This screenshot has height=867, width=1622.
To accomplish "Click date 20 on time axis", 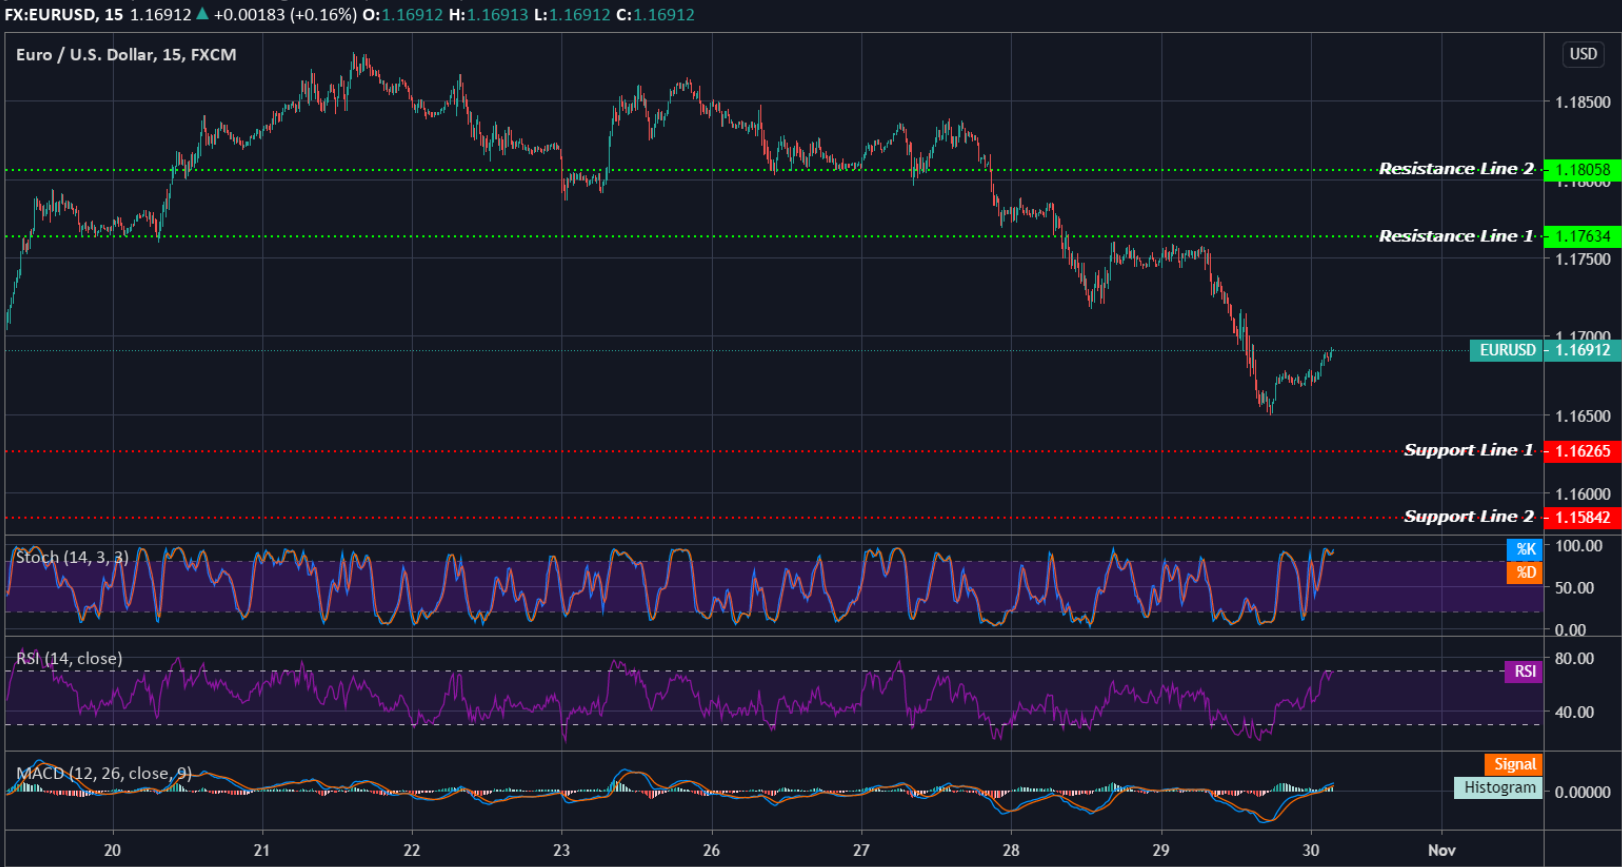I will (112, 850).
